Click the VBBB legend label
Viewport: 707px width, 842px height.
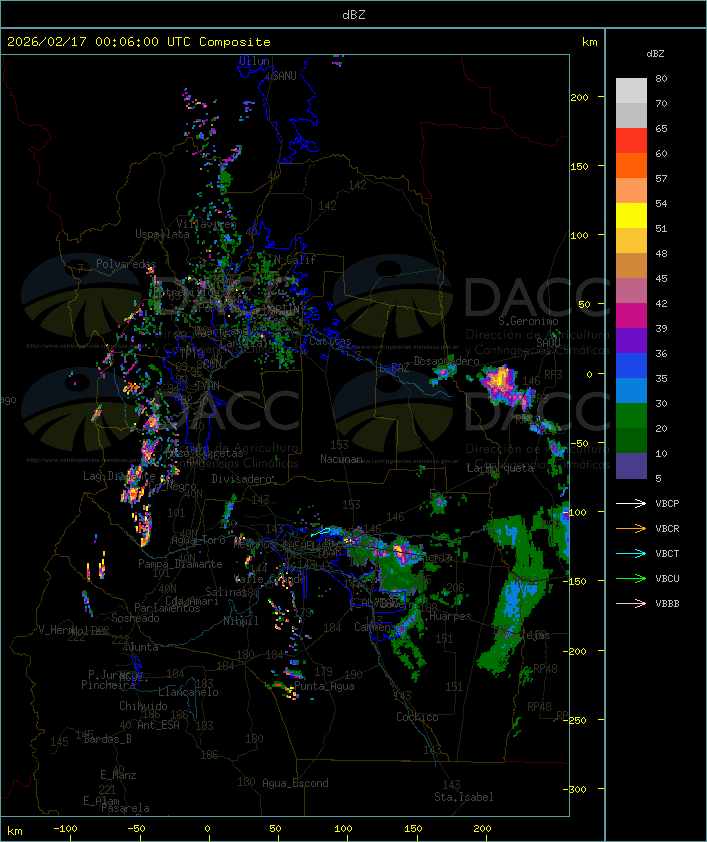tap(667, 604)
